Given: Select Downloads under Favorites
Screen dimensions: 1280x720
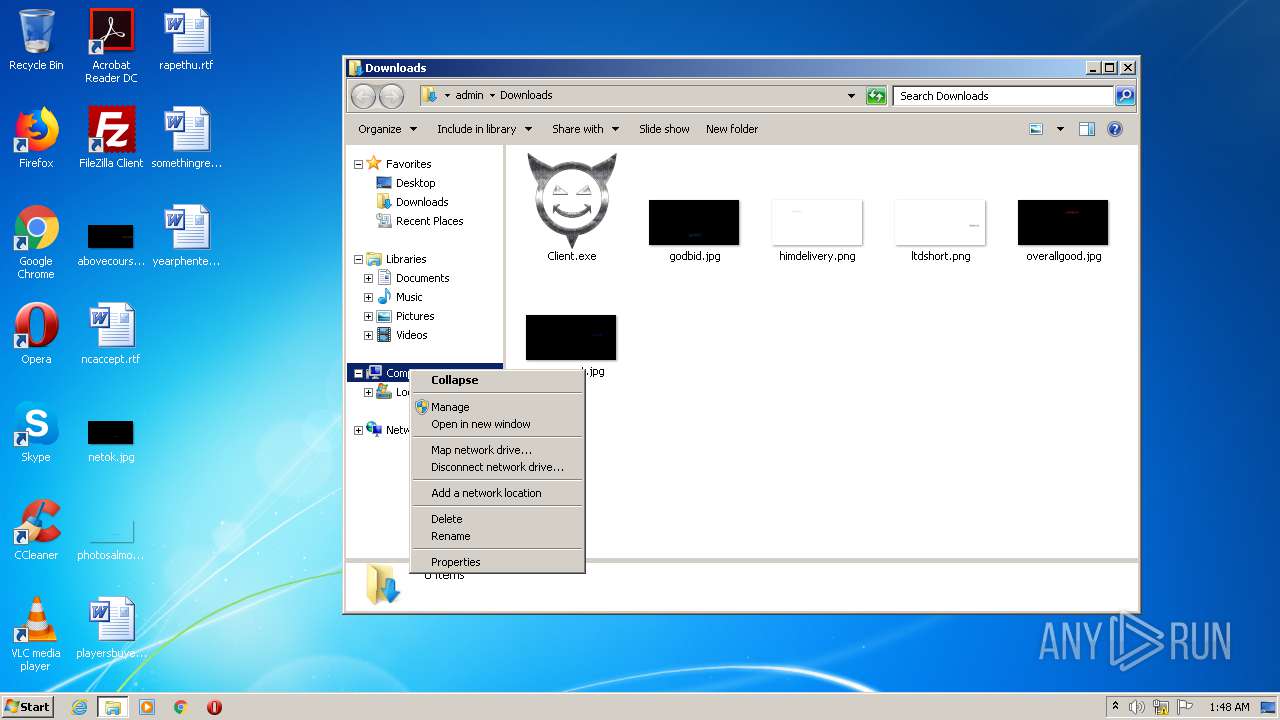Looking at the screenshot, I should 412,202.
